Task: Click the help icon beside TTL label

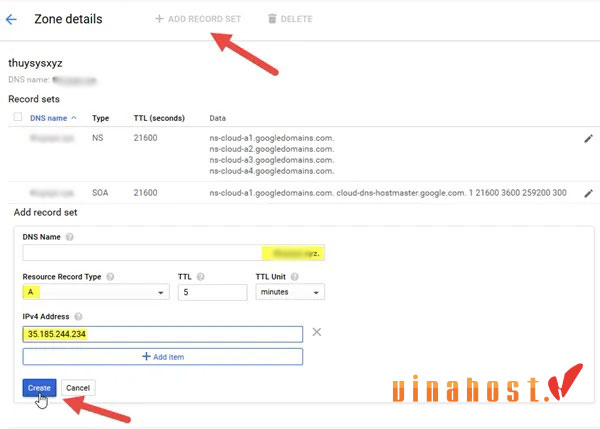Action: tap(201, 276)
